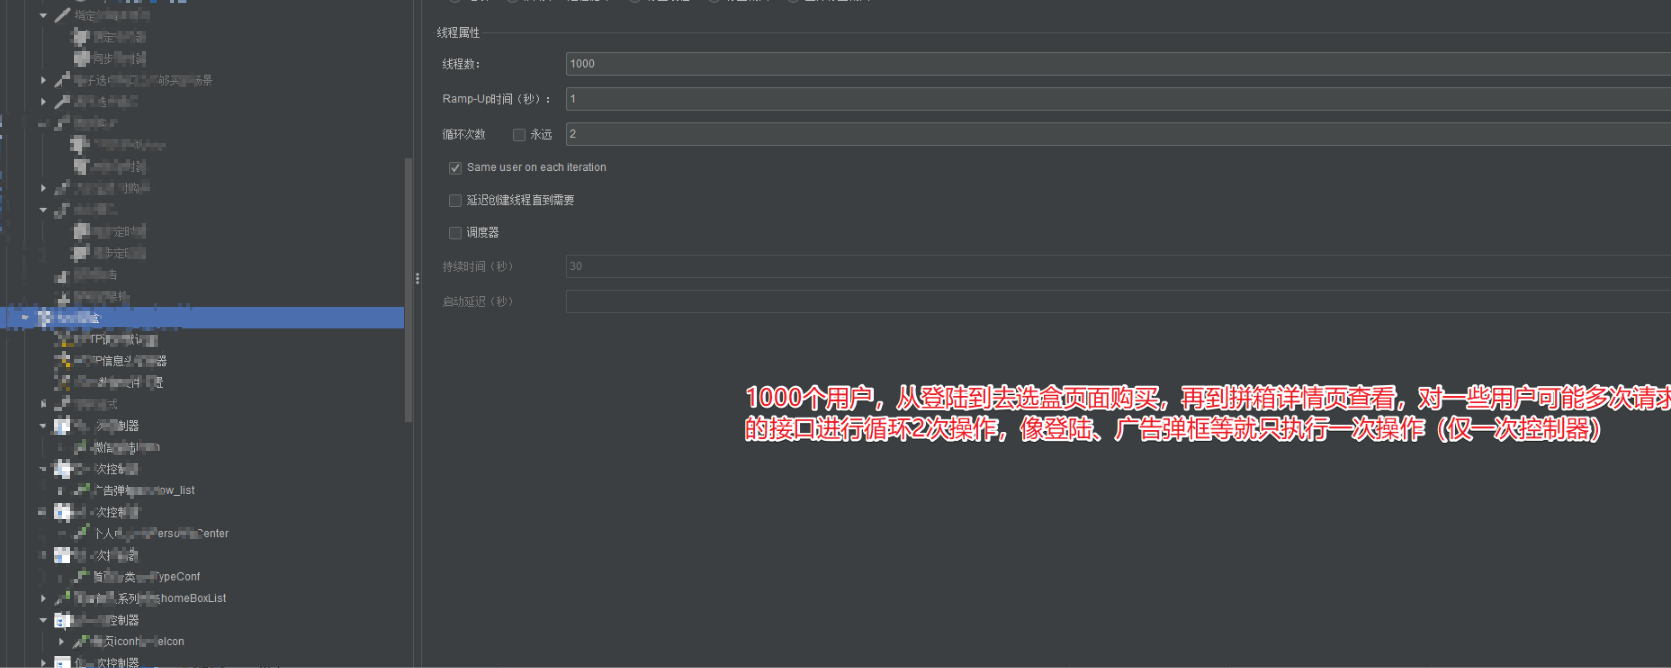Tick the 永远 loop-forever checkbox
This screenshot has height=668, width=1671.
tap(519, 135)
